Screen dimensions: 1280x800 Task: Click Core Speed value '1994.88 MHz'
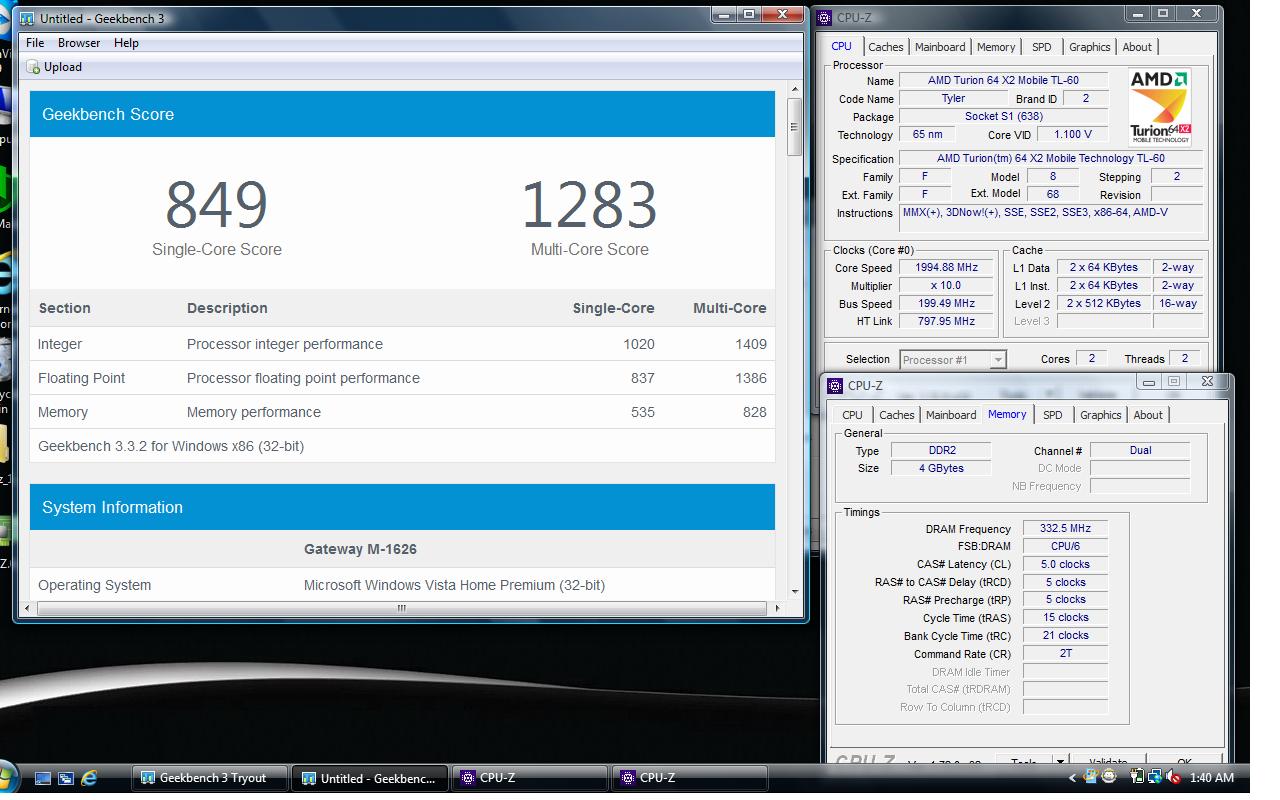click(946, 267)
